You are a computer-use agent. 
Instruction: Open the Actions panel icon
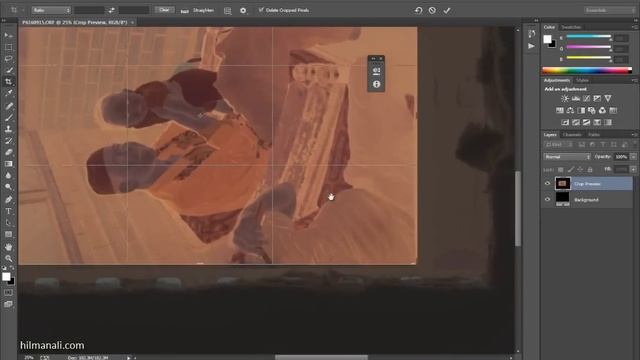[531, 46]
